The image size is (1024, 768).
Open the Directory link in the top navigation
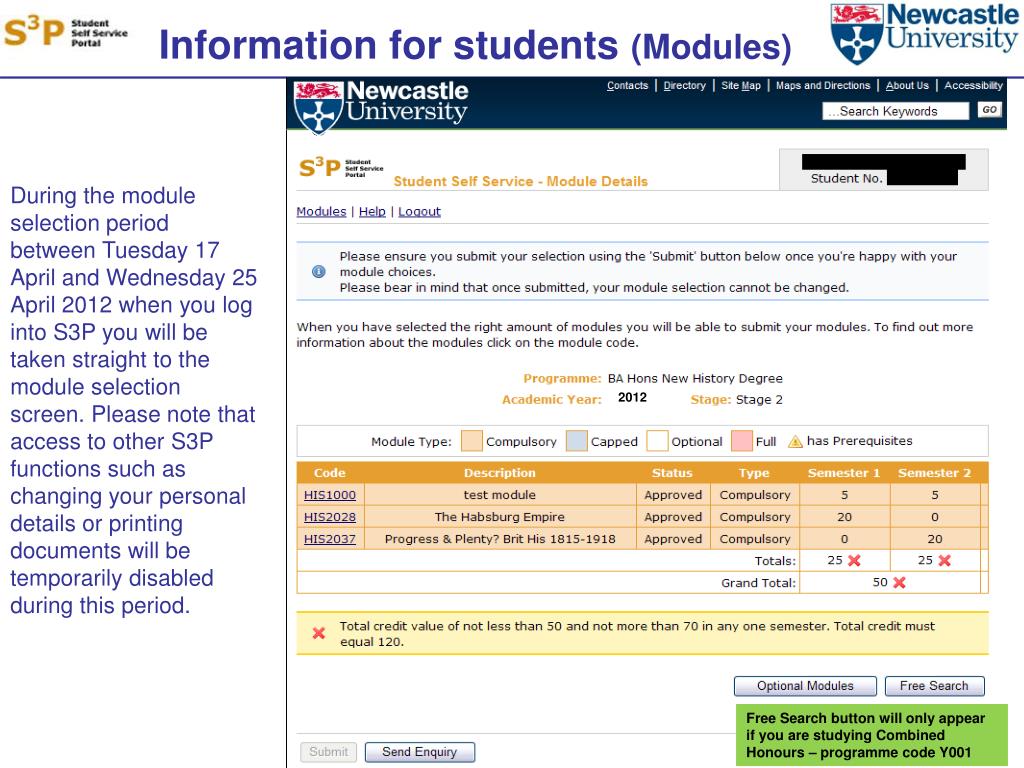tap(684, 86)
